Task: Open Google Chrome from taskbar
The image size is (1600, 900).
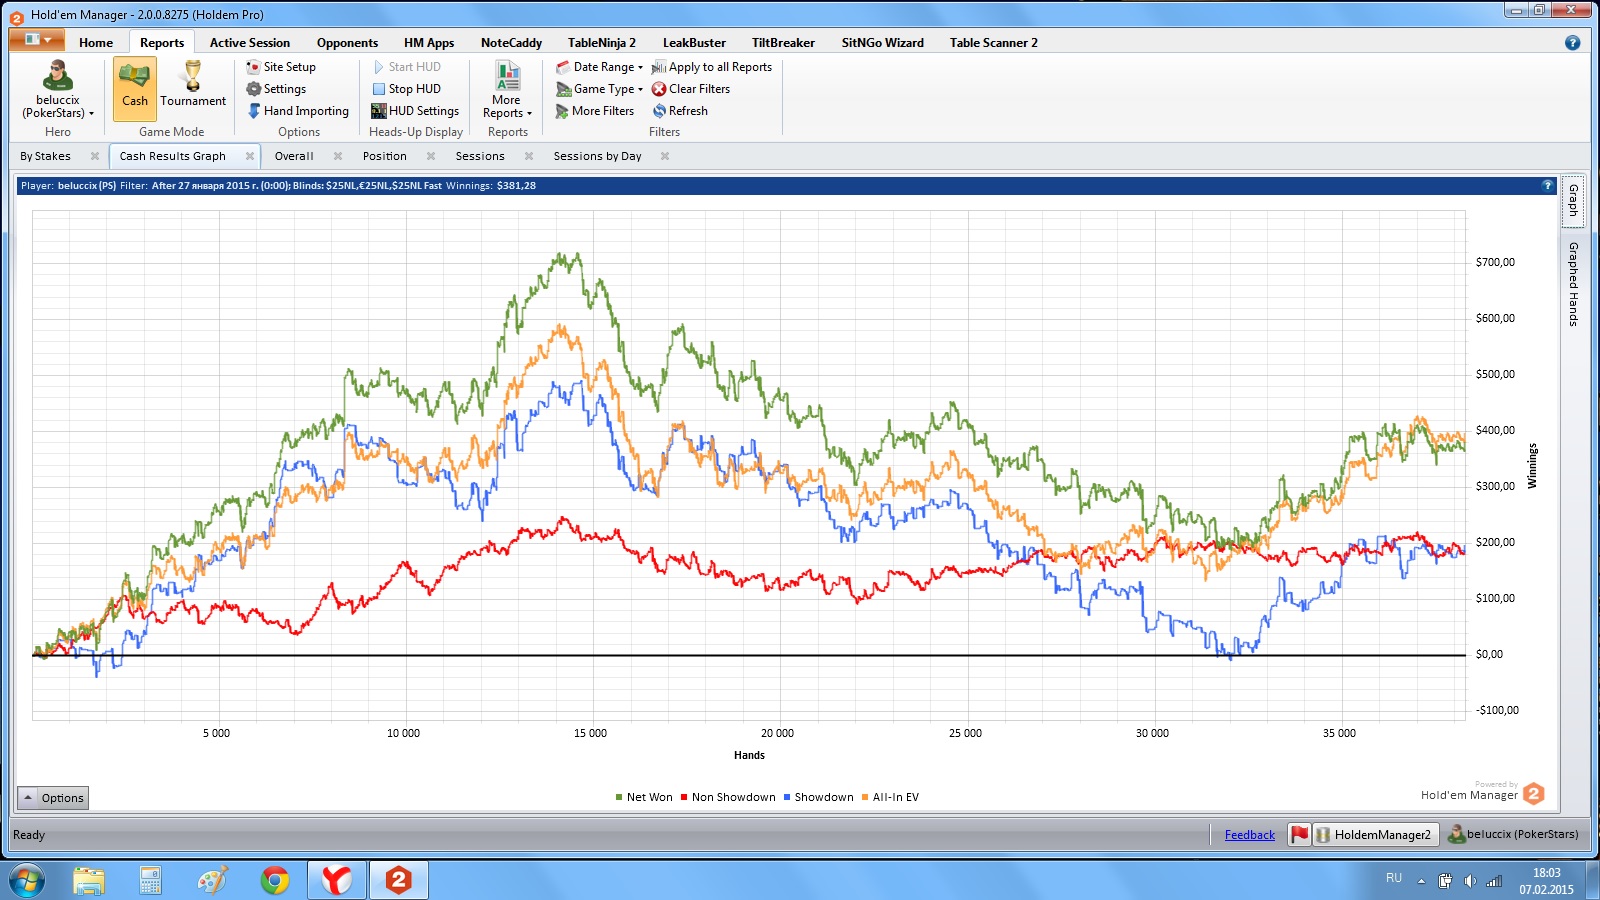Action: [x=274, y=880]
